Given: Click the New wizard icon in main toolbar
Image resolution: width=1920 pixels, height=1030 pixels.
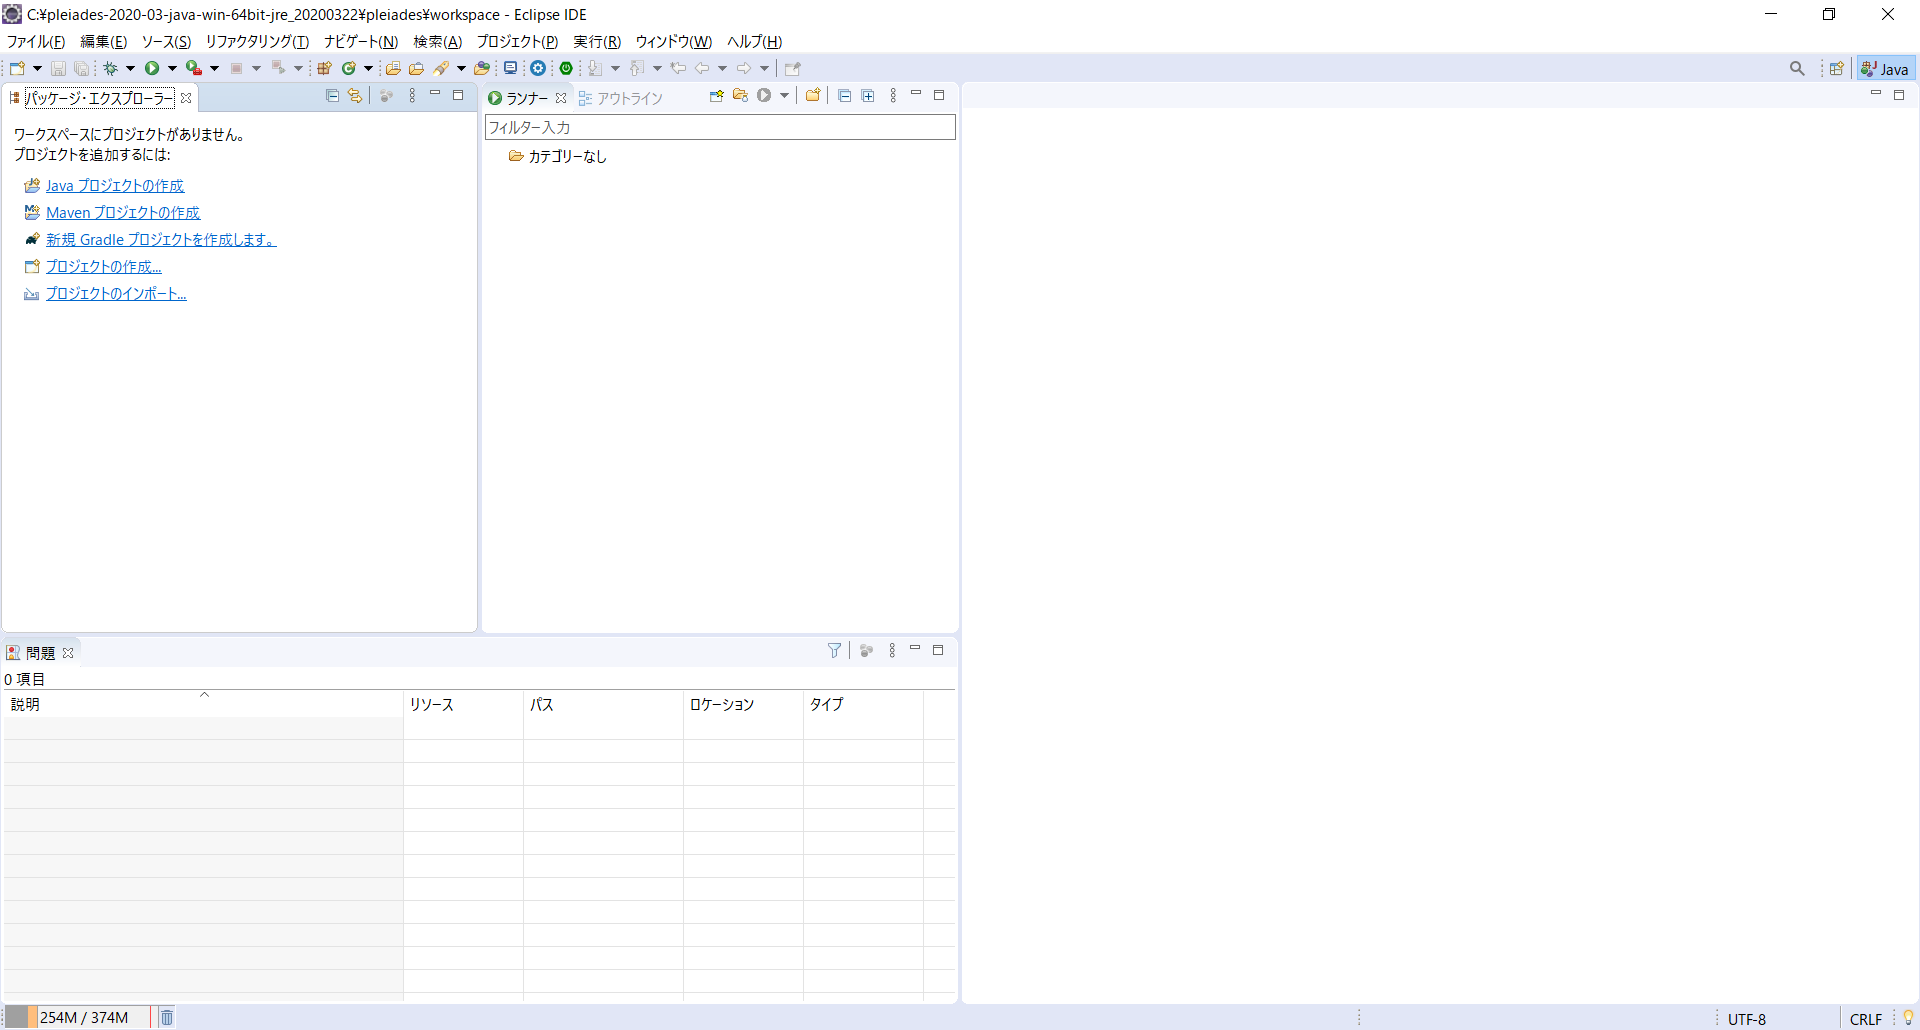Looking at the screenshot, I should coord(17,68).
